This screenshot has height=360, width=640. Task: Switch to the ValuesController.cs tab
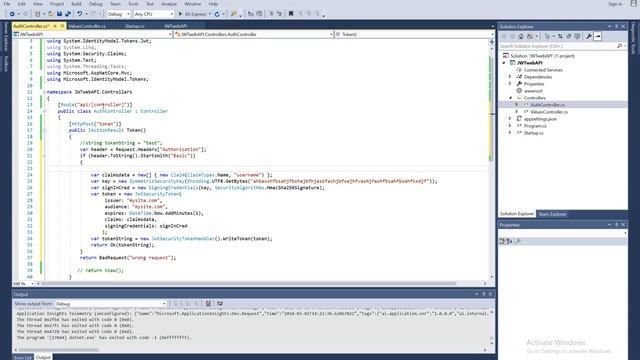point(87,26)
